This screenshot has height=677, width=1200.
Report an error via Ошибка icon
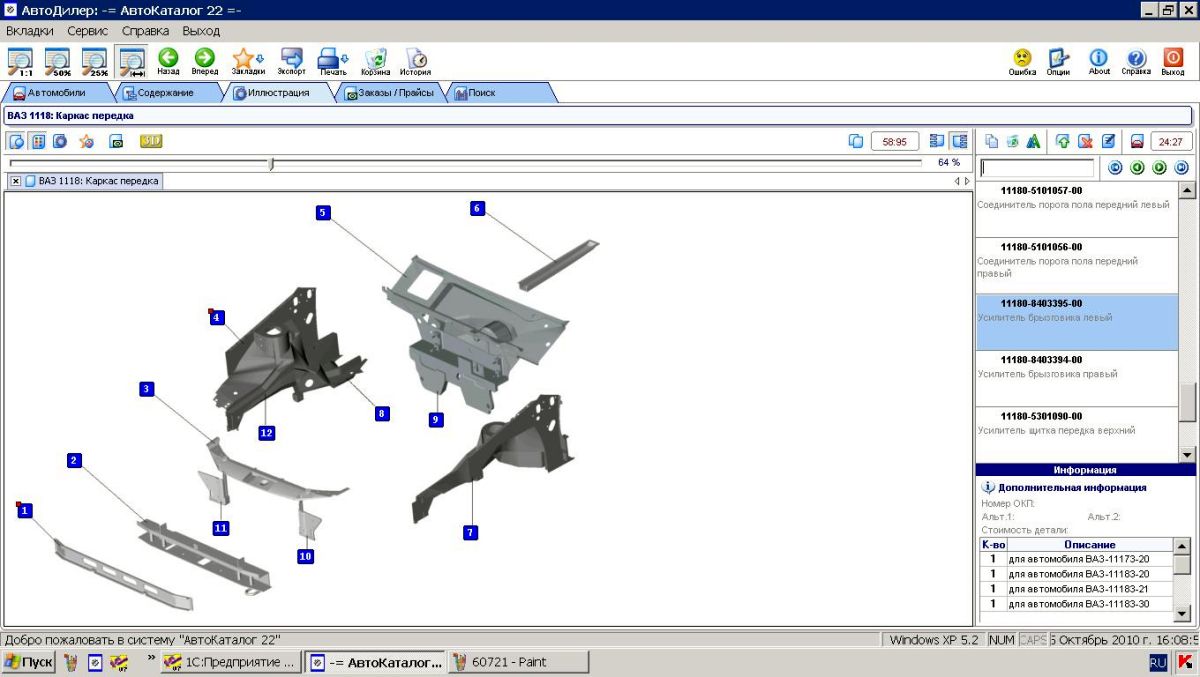coord(1022,62)
